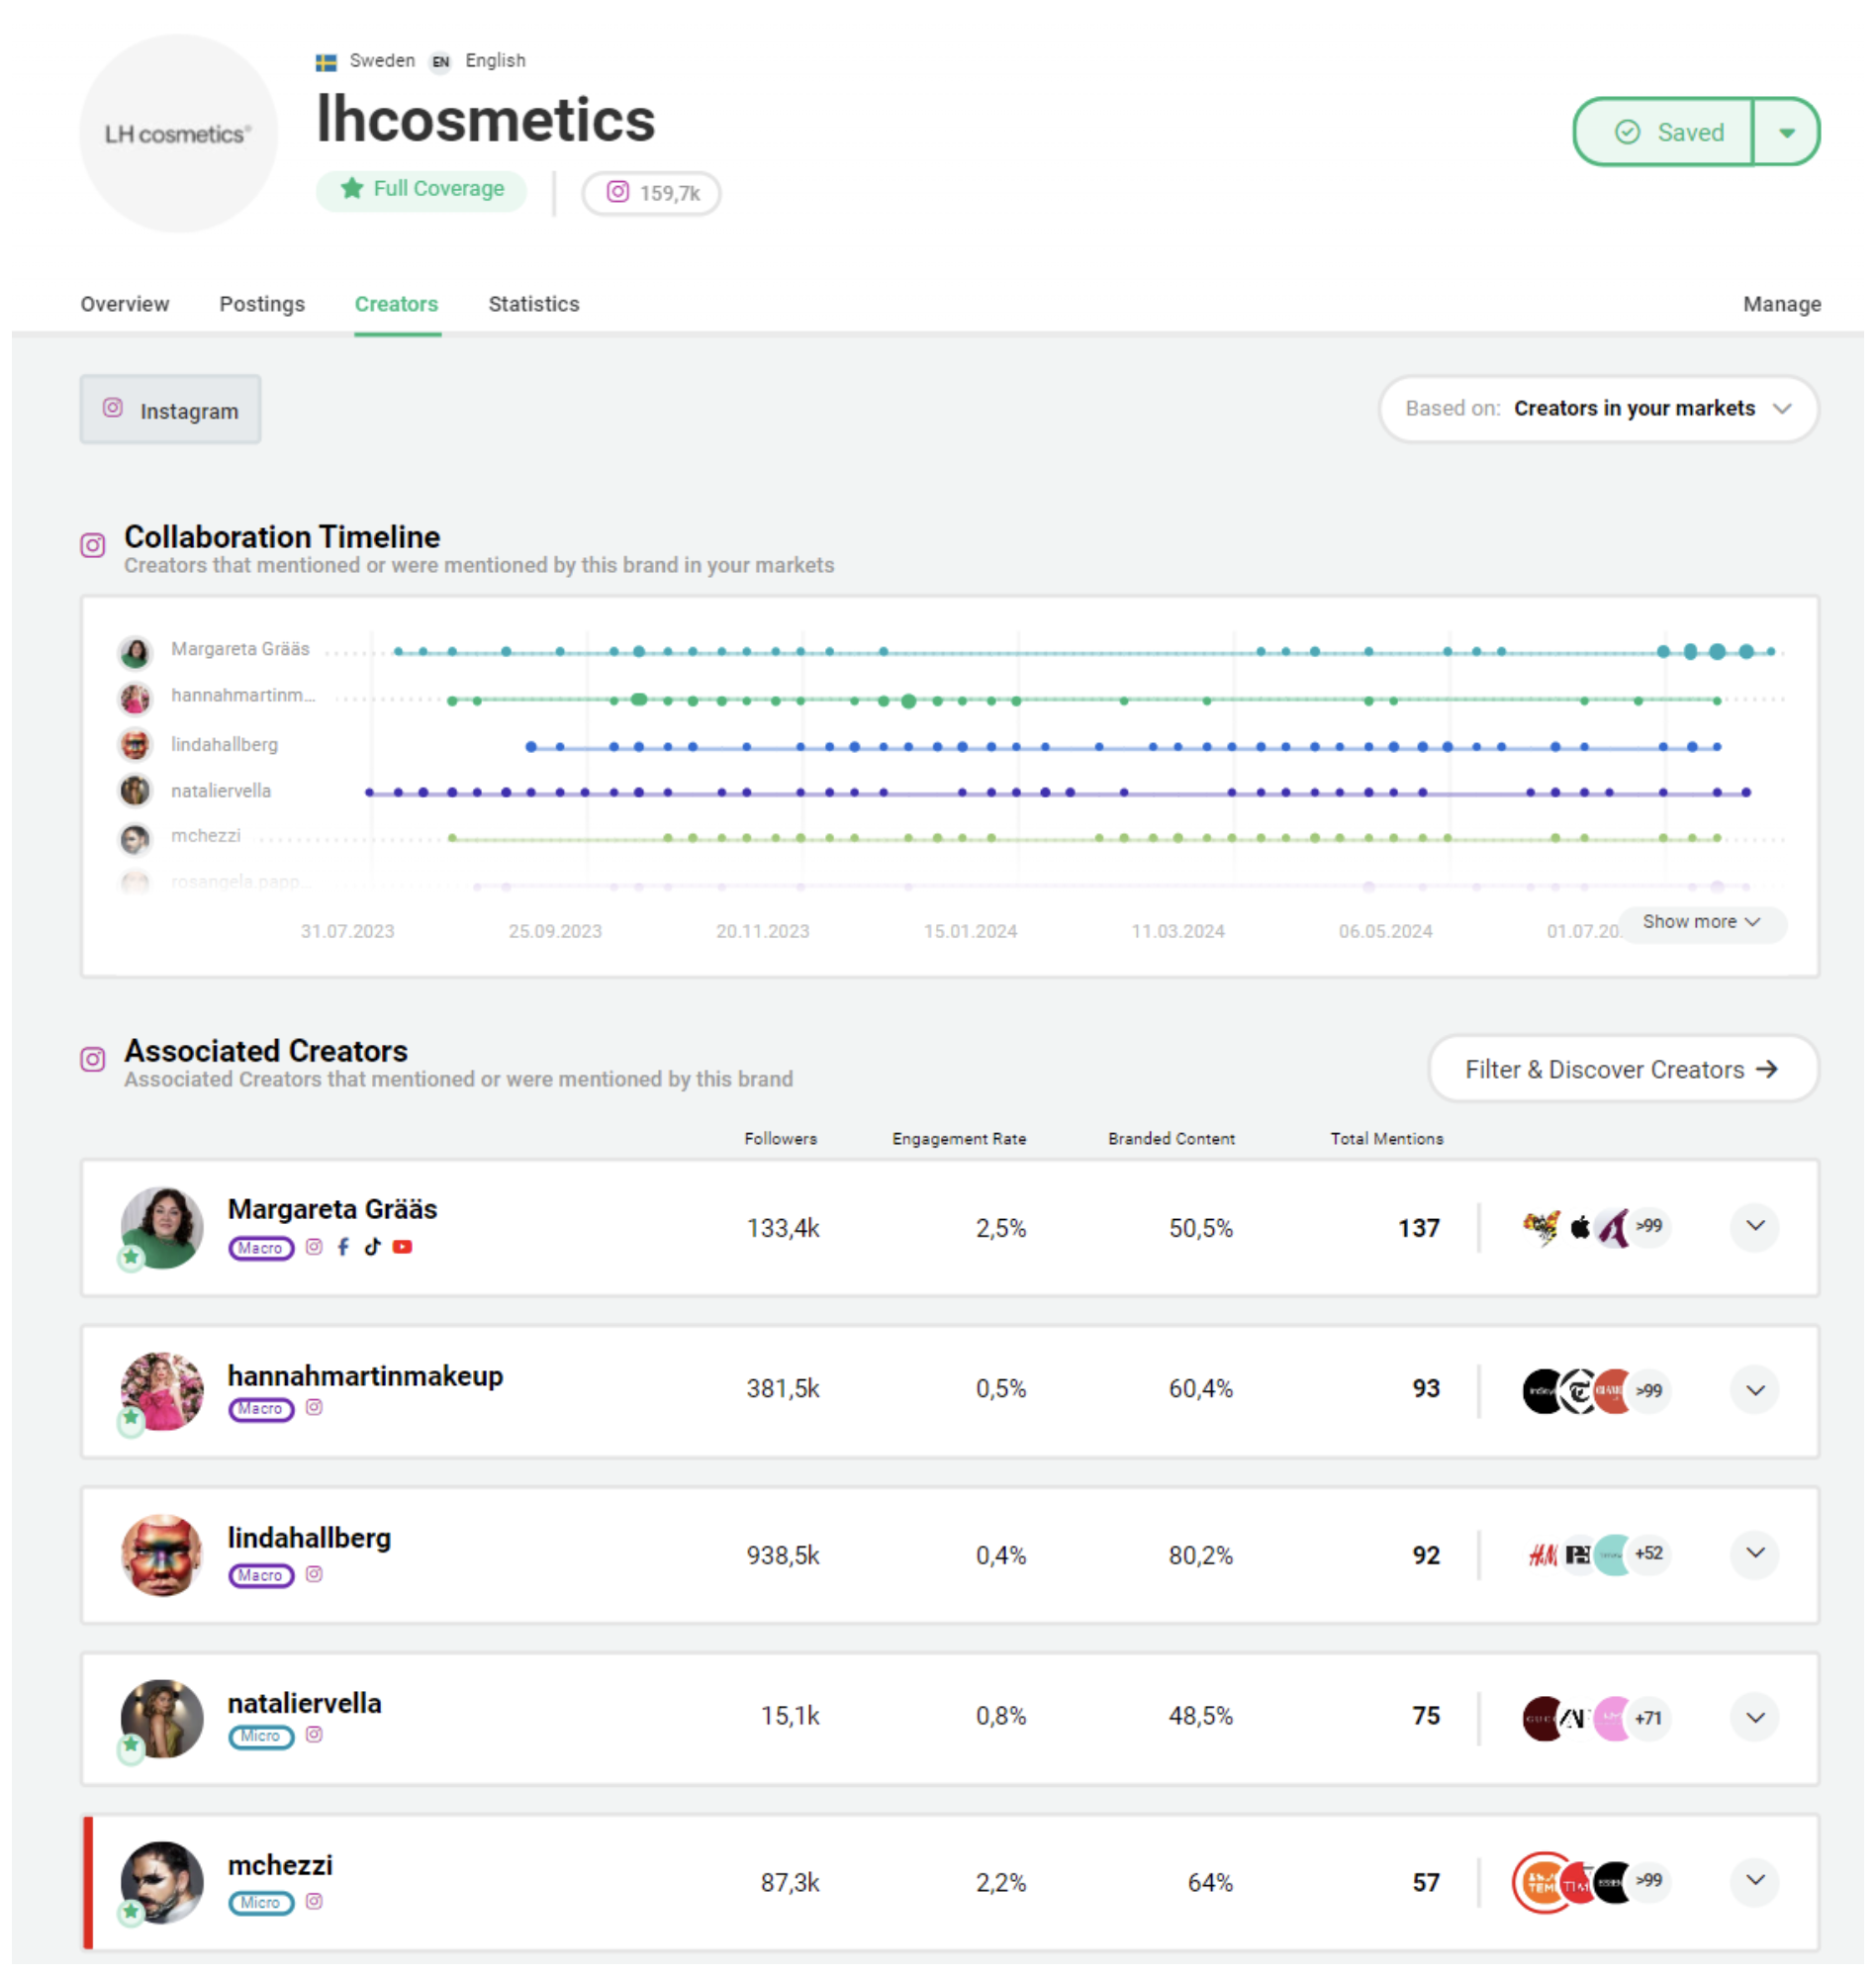Open the dropdown arrow next to Saved

[x=1787, y=132]
